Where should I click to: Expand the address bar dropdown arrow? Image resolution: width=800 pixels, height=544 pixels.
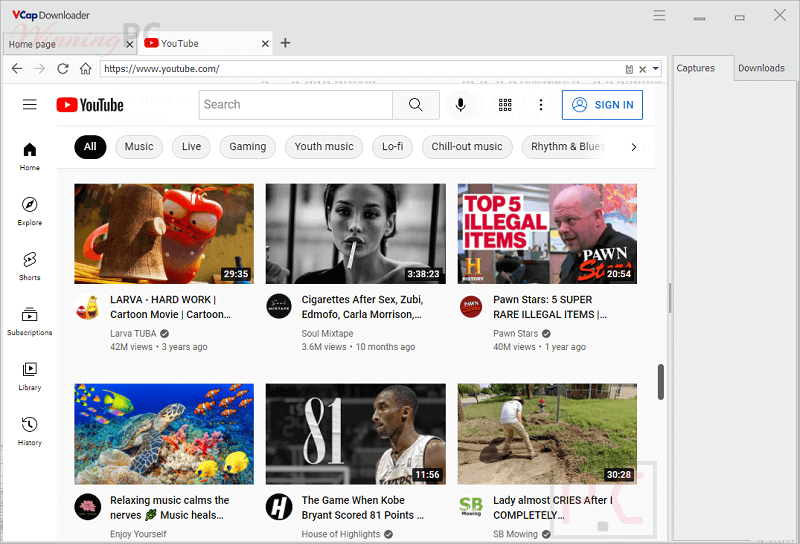[x=656, y=69]
